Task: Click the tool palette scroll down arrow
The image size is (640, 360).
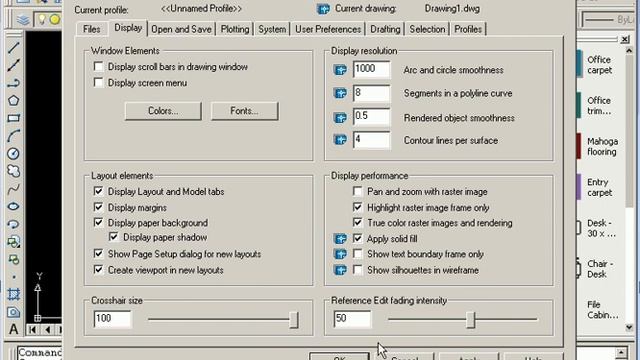Action: tap(629, 327)
